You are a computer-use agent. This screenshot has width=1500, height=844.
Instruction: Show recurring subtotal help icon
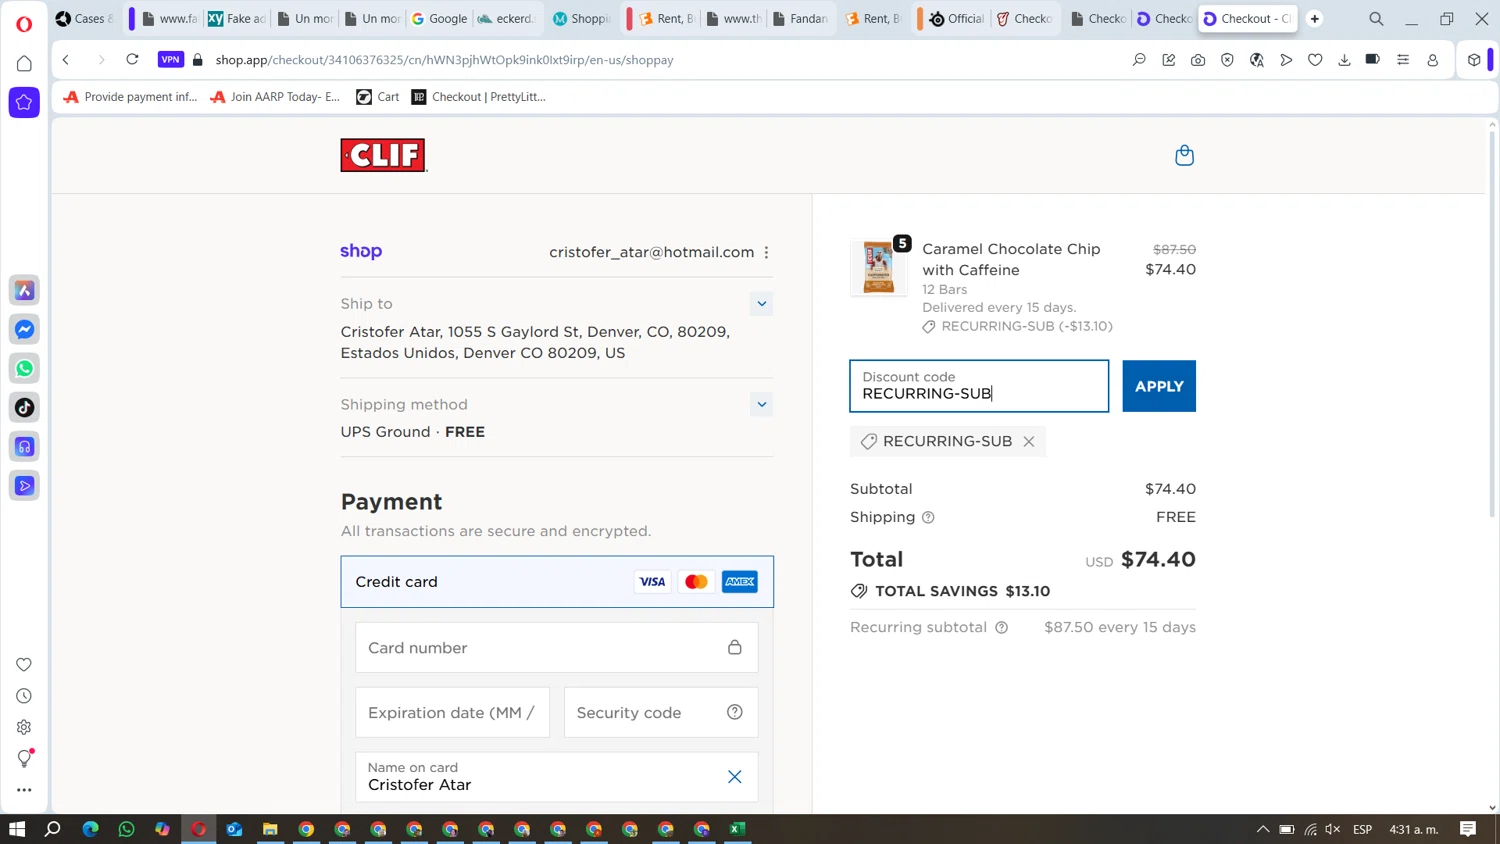tap(1001, 628)
